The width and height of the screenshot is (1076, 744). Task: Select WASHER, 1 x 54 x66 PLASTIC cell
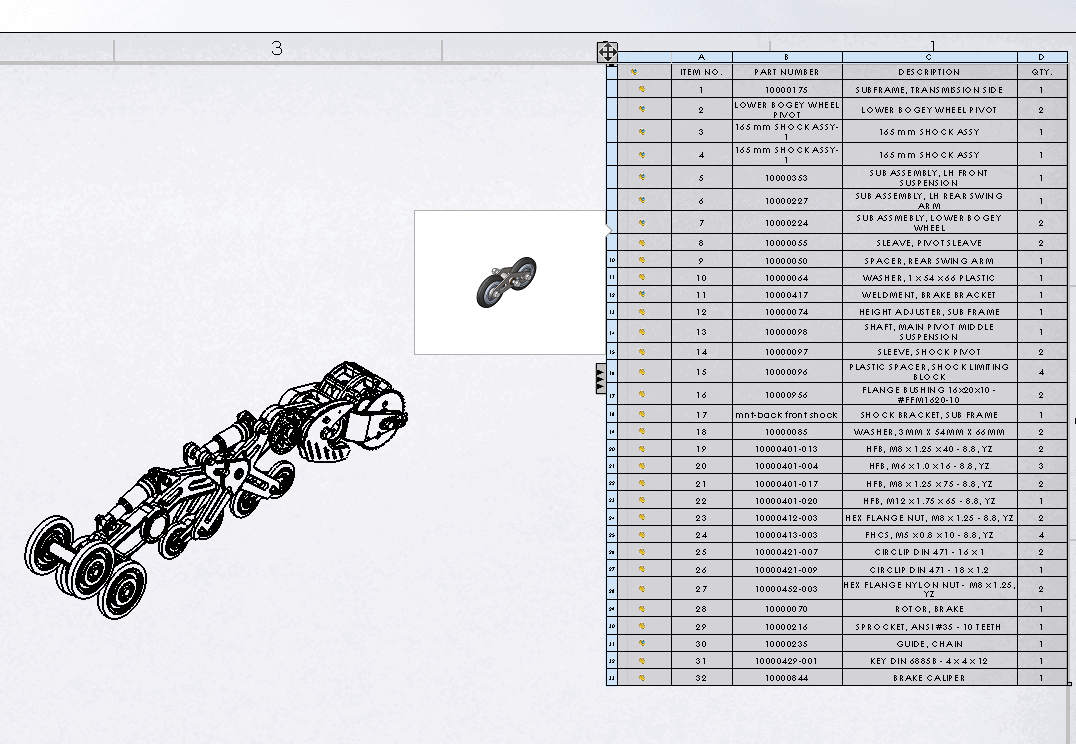[x=930, y=278]
